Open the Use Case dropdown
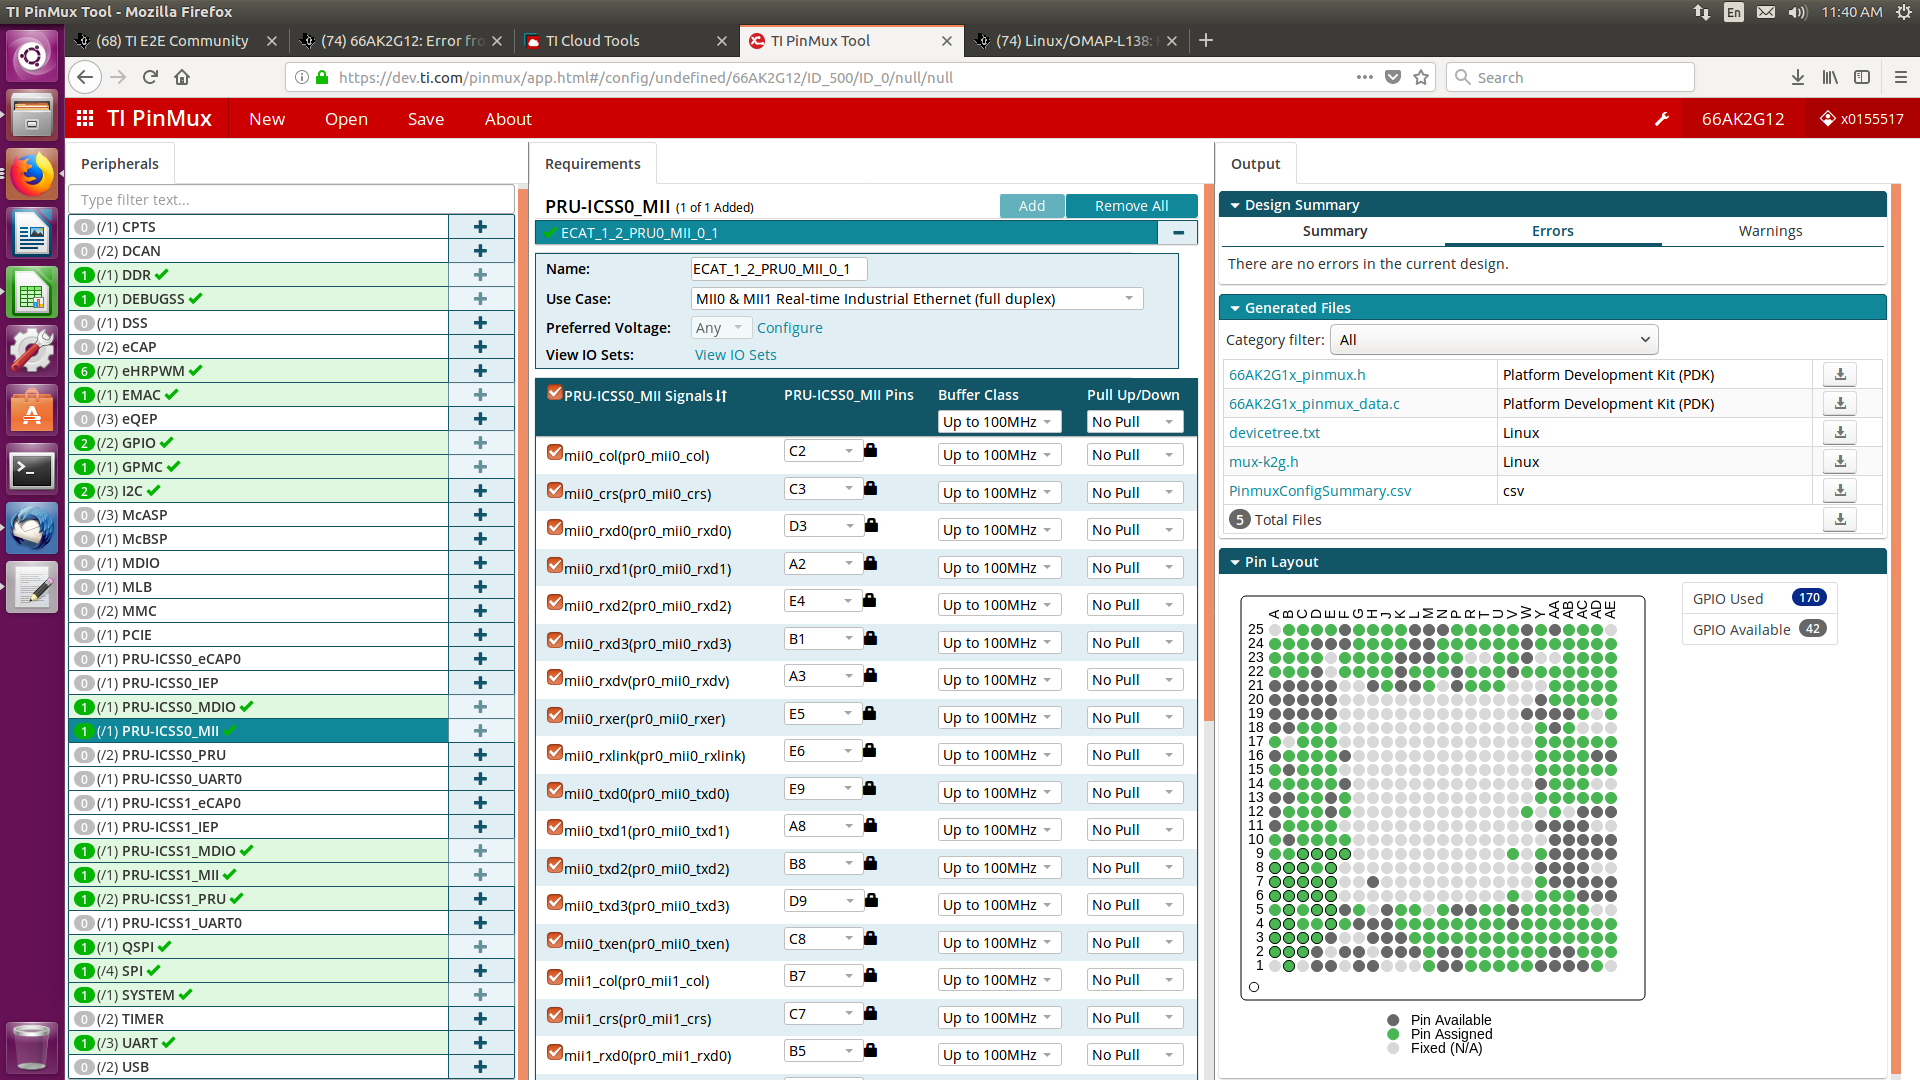 pos(916,299)
